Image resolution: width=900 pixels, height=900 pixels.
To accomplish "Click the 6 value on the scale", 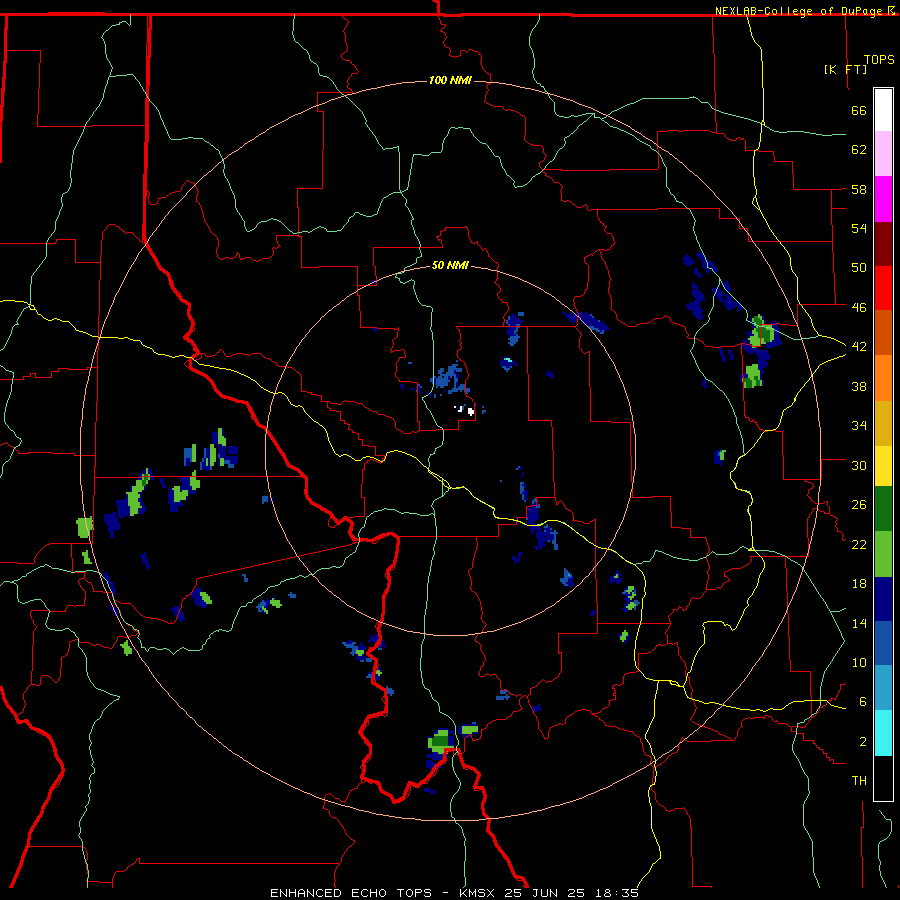I will coord(862,702).
